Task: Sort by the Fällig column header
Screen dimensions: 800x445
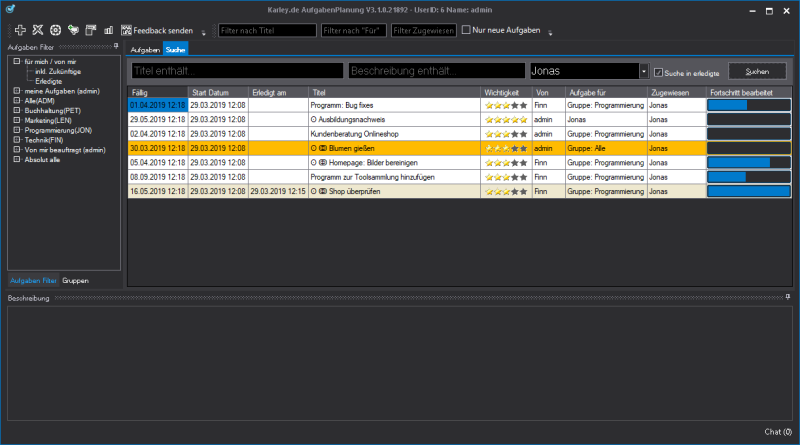Action: tap(158, 92)
